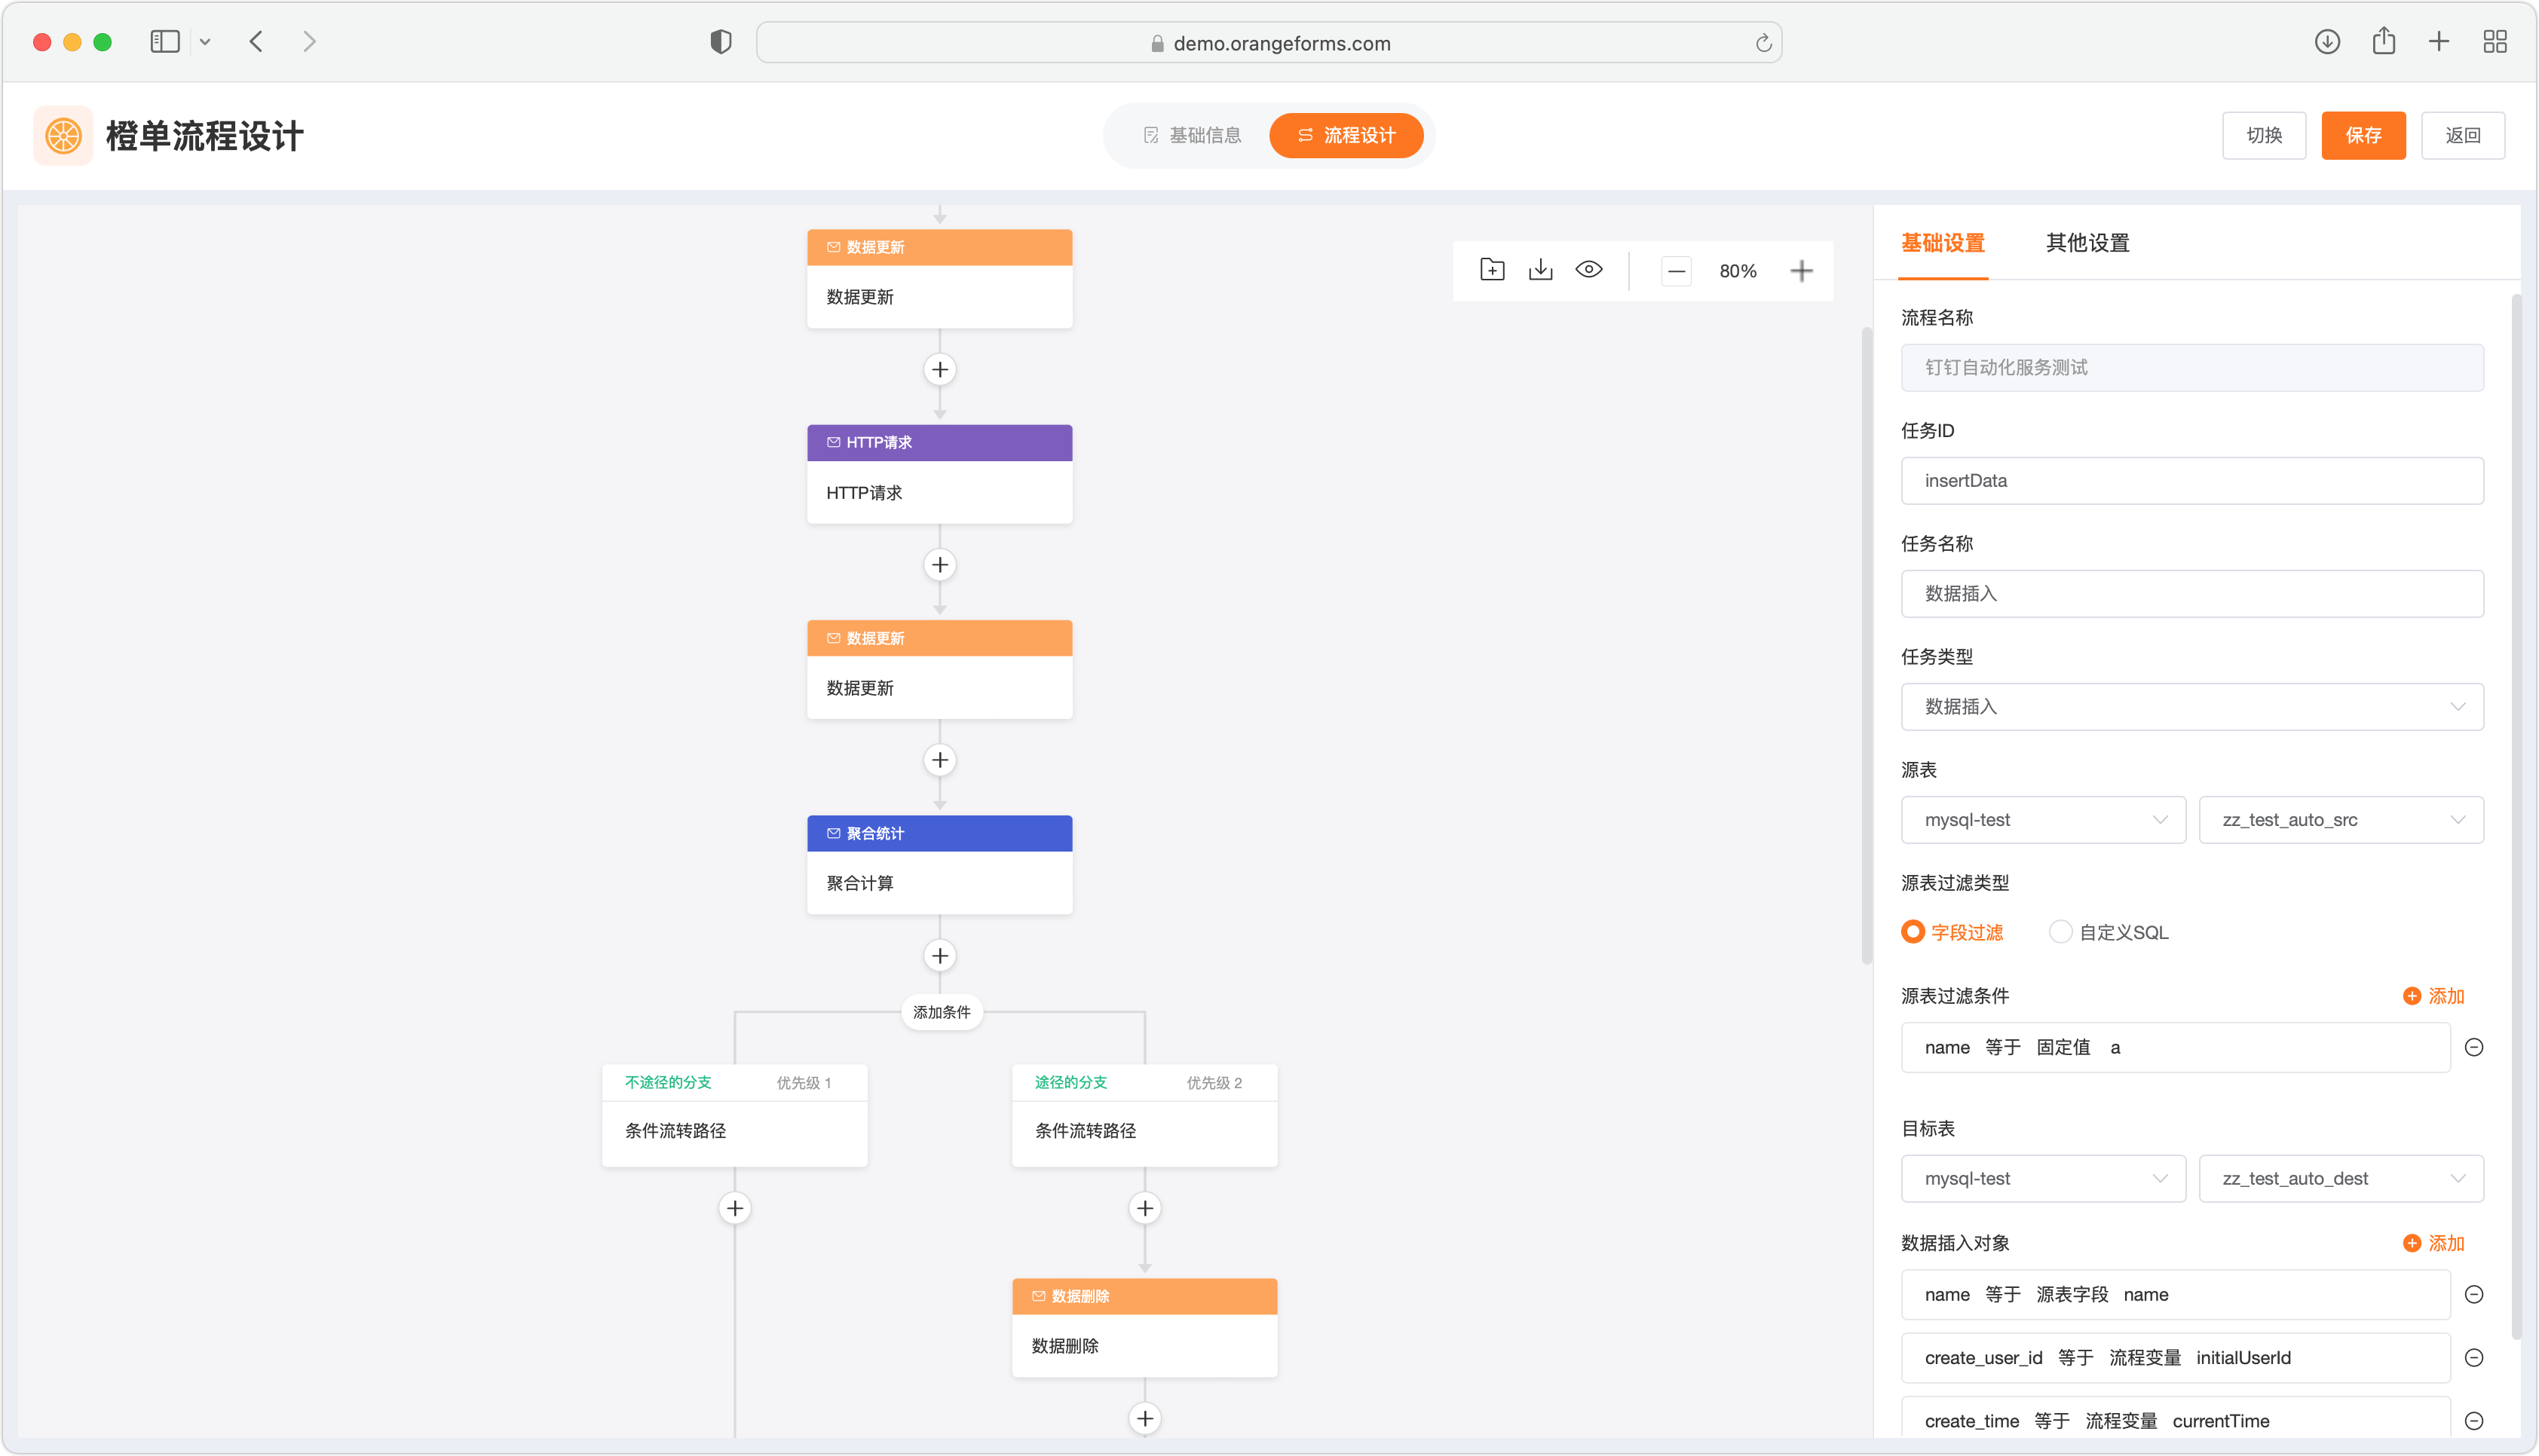Click the download icon in canvas toolbar

[x=1540, y=270]
